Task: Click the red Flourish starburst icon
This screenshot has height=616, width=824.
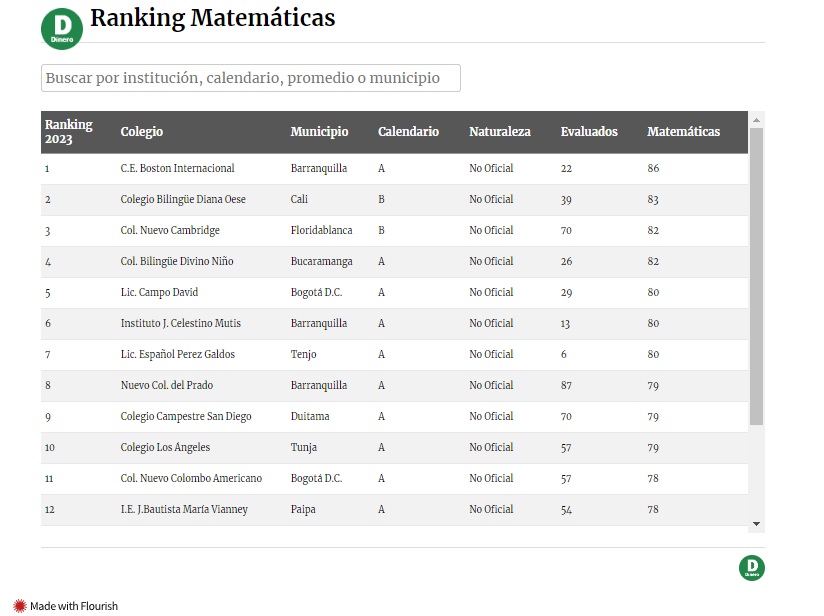Action: tap(19, 606)
